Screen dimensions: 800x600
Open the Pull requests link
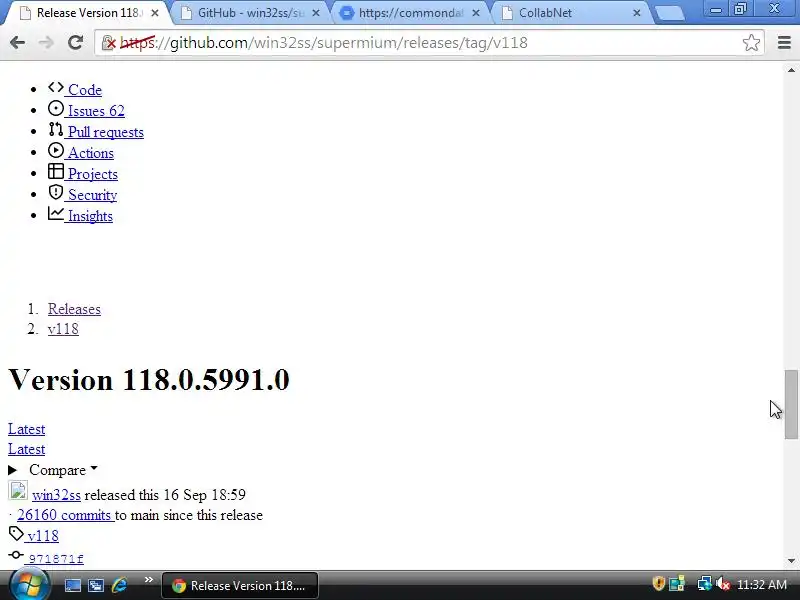click(106, 132)
